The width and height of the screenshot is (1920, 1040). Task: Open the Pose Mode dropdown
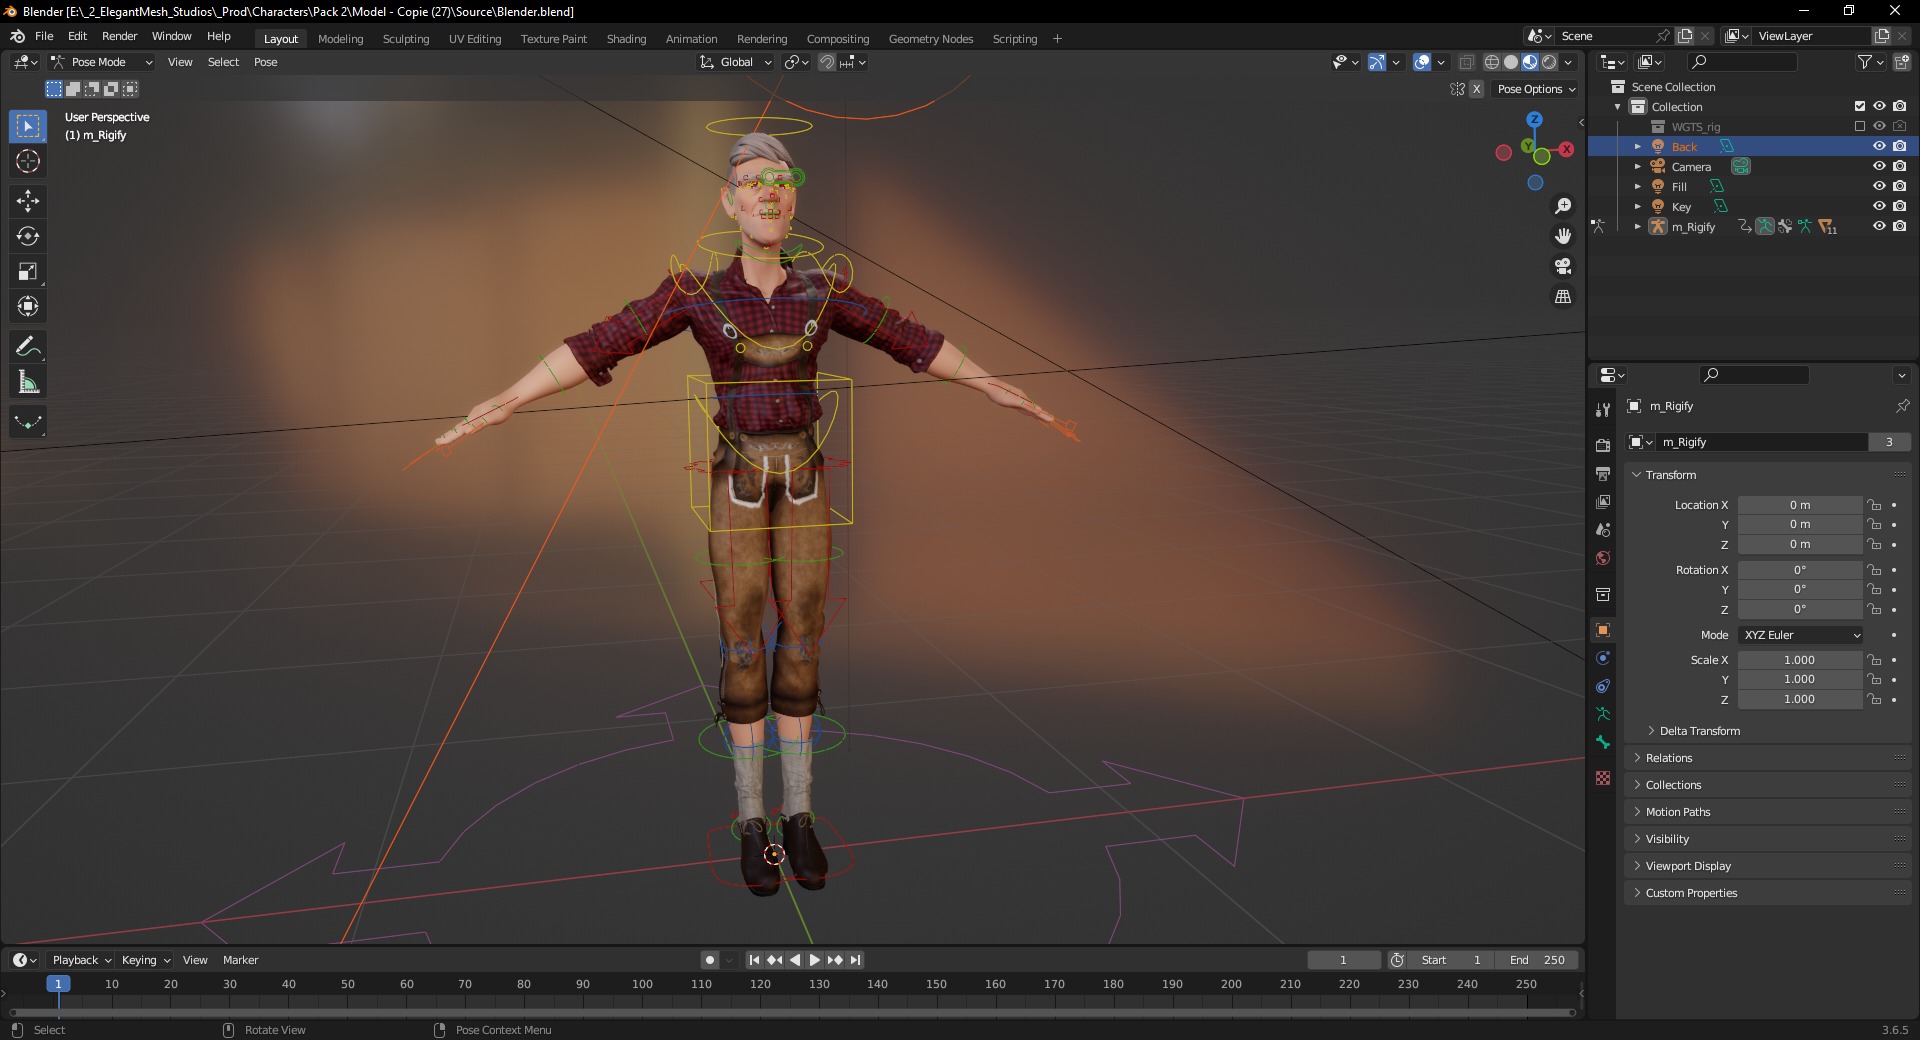coord(102,62)
